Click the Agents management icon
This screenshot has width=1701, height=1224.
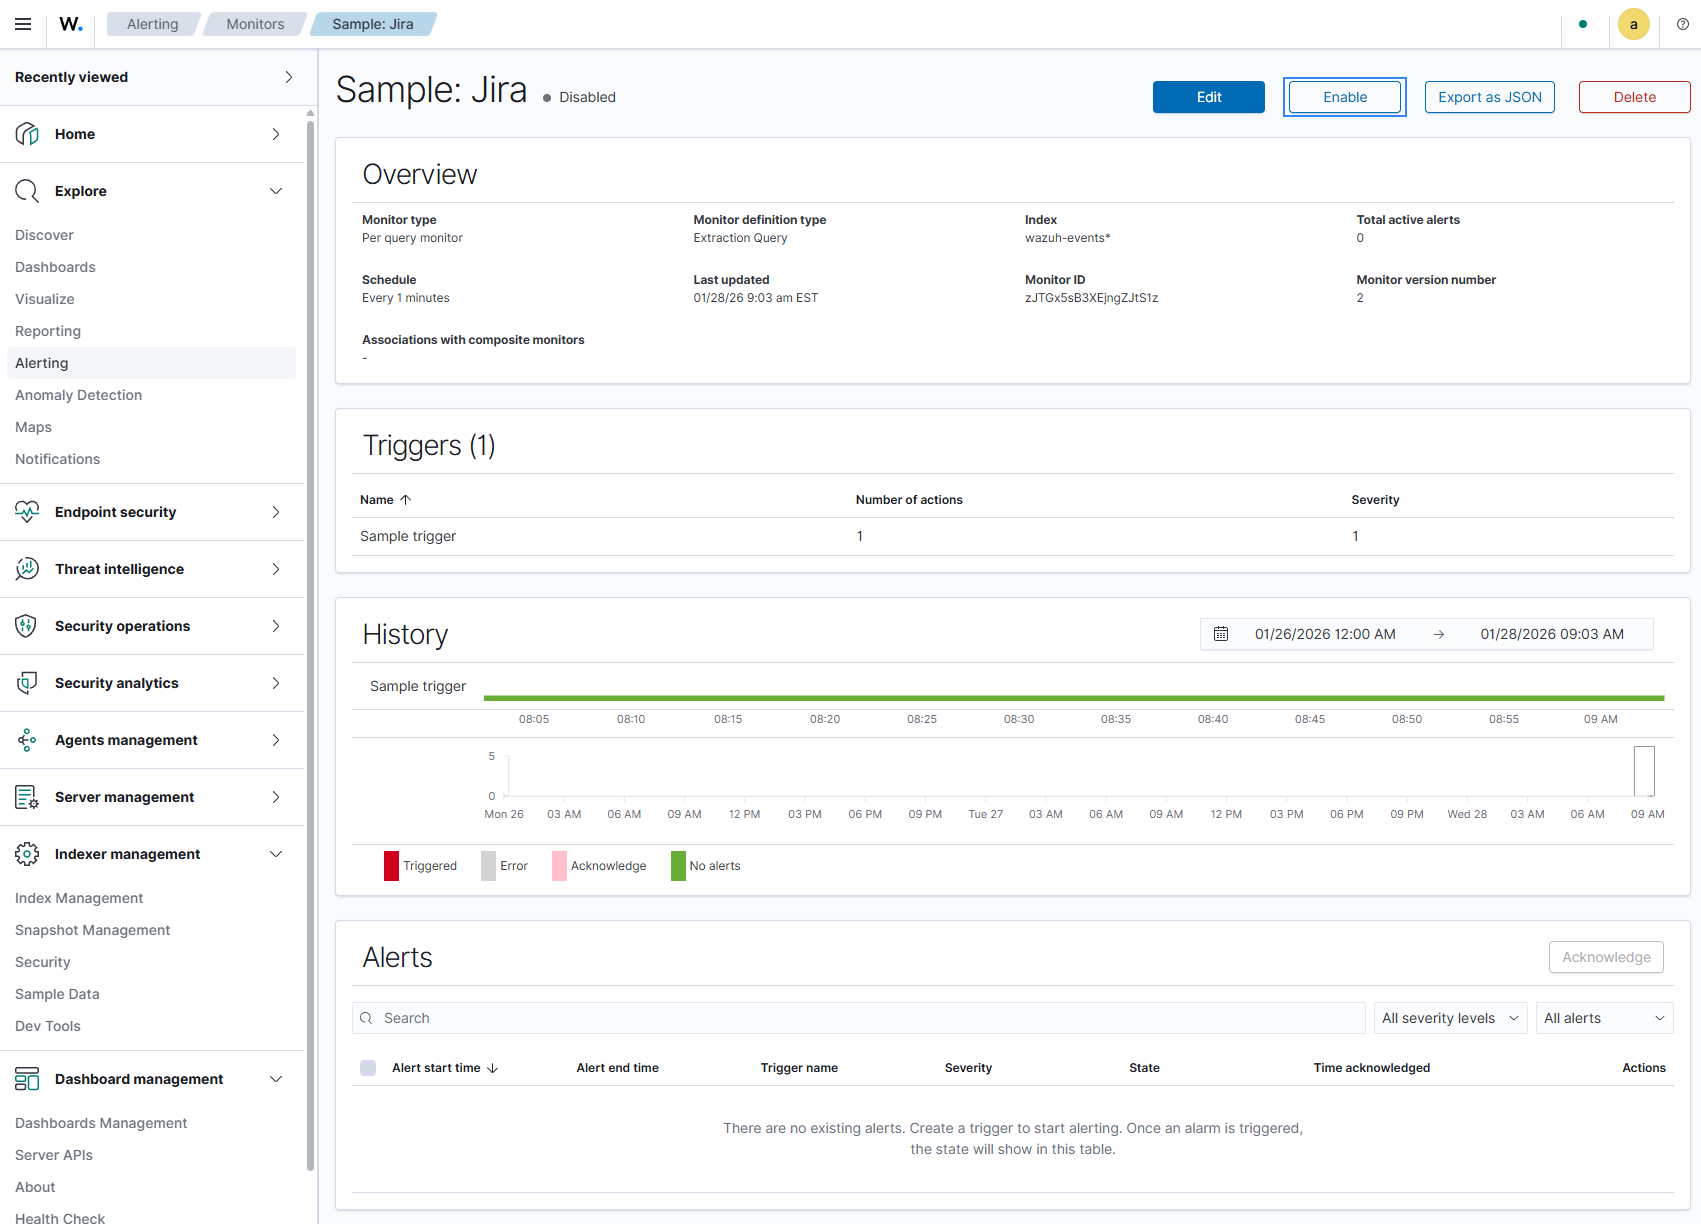(27, 740)
